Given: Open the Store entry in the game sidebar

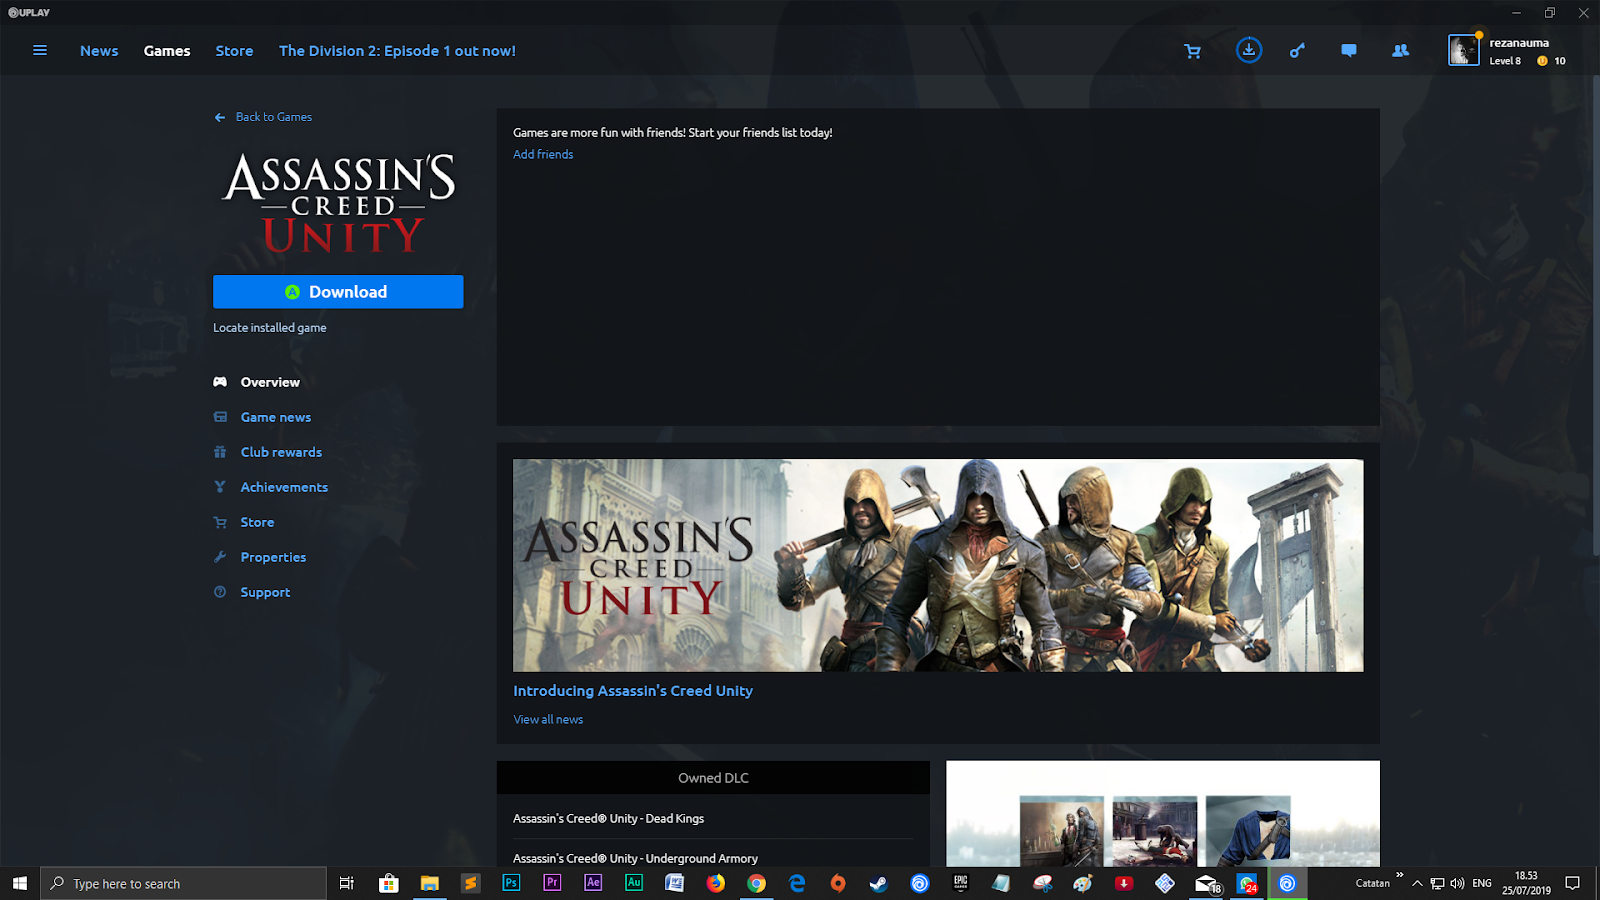Looking at the screenshot, I should click(257, 522).
